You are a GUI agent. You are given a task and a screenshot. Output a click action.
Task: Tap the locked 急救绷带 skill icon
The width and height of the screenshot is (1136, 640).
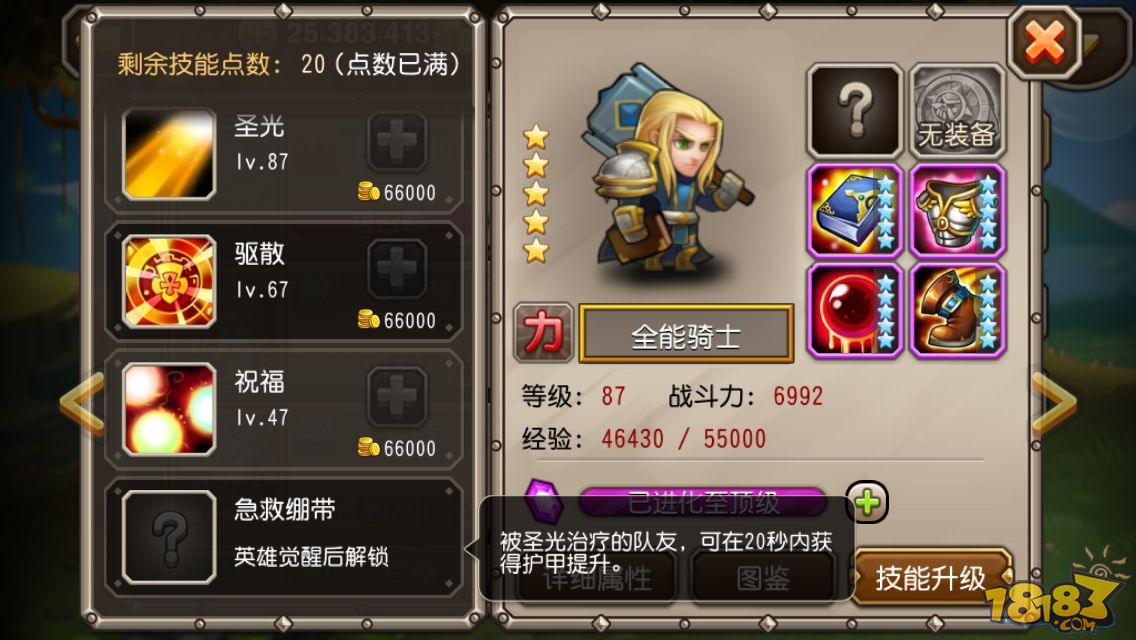pos(170,537)
